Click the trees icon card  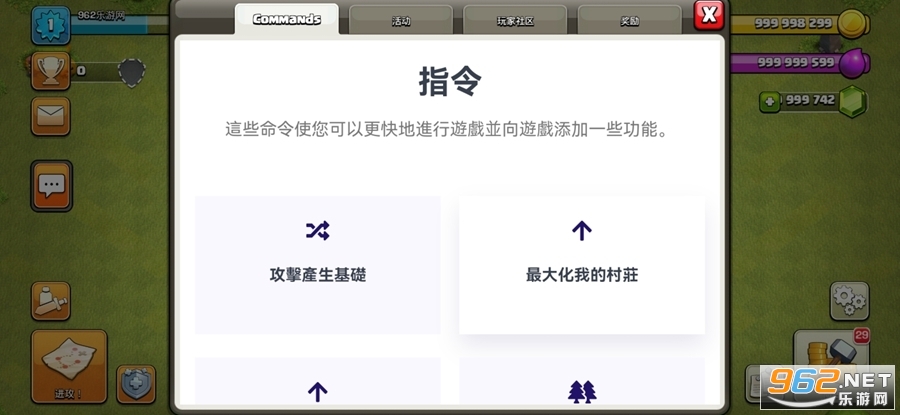[x=581, y=381]
